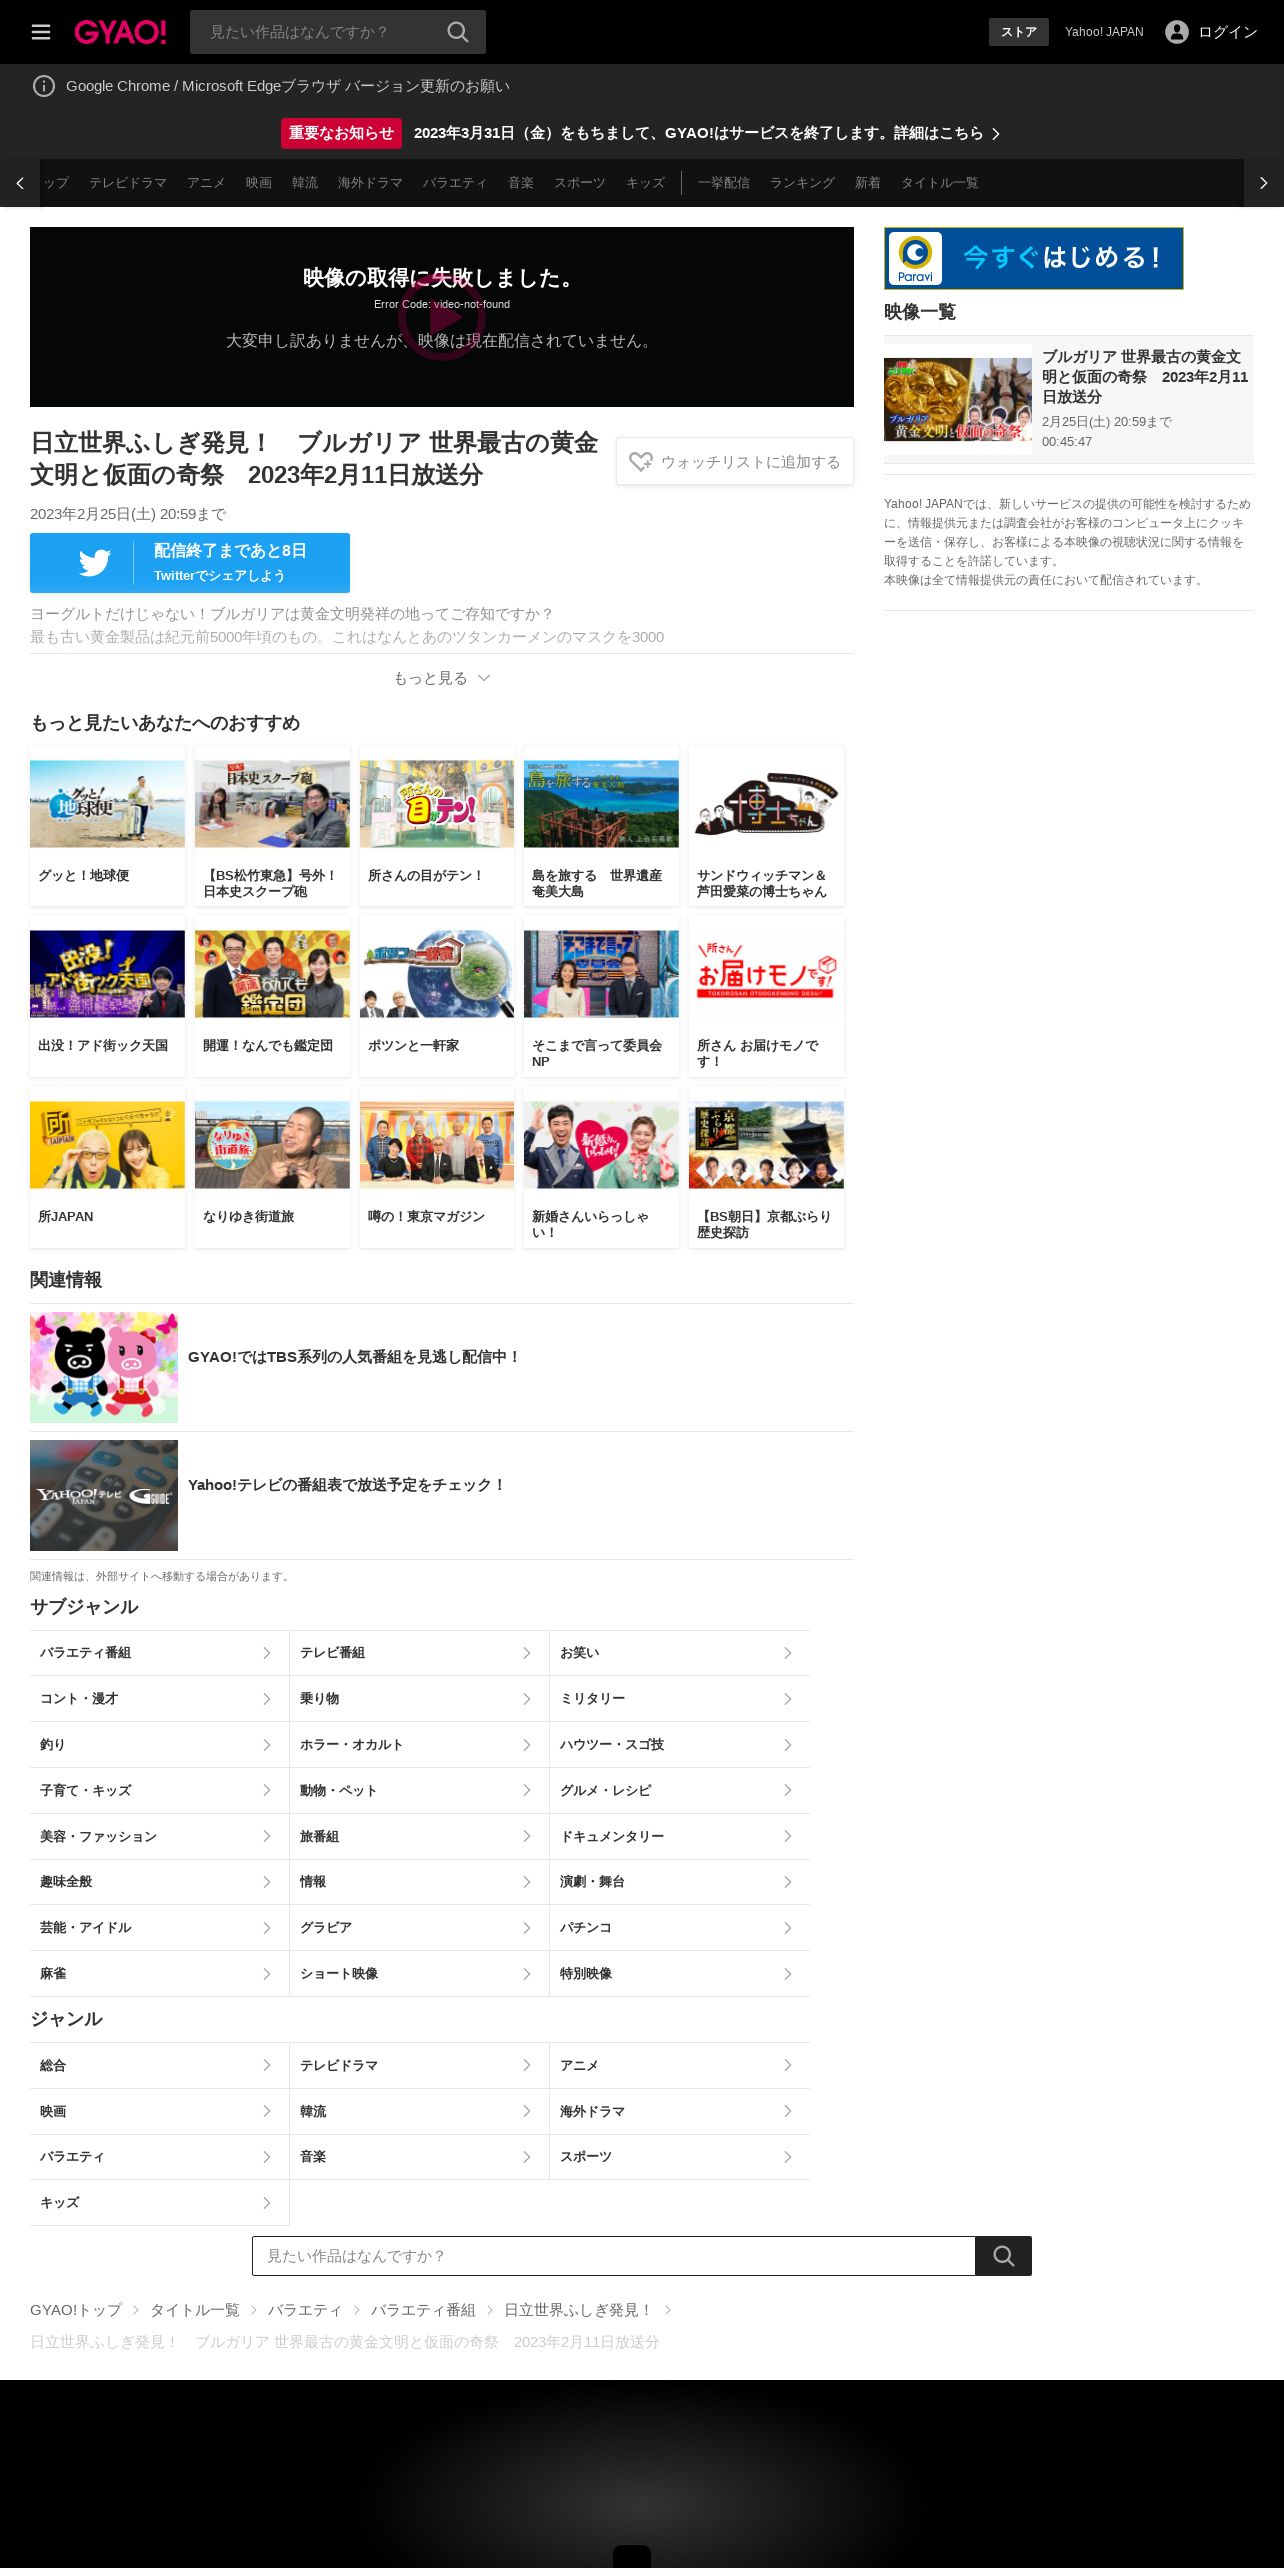
Task: Open 日本史スクープ砲 thumbnail
Action: (272, 804)
